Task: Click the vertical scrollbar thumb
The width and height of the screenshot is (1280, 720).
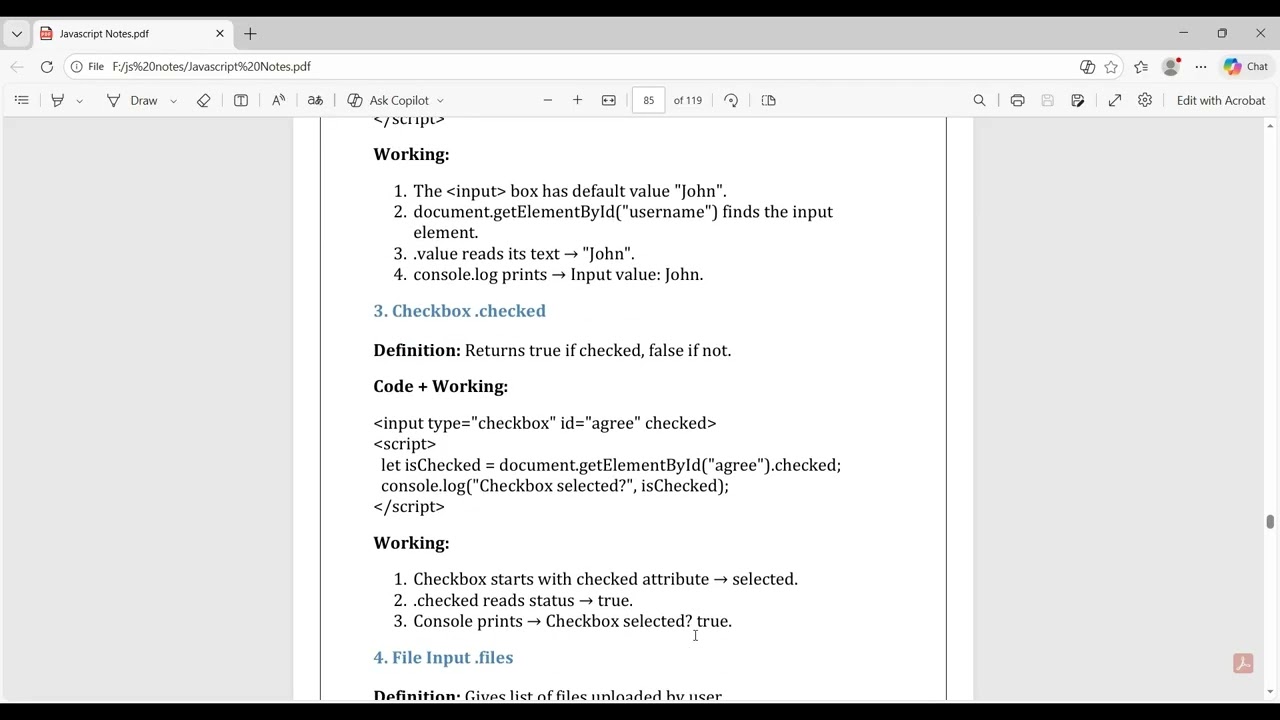Action: tap(1270, 522)
